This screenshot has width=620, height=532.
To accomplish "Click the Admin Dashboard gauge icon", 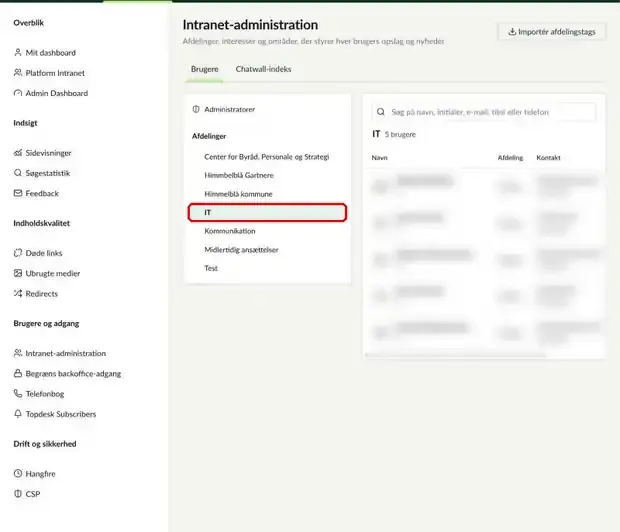I will tap(18, 93).
